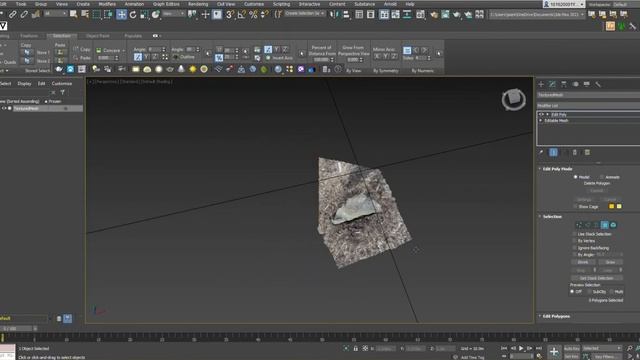Toggle the Angle Snap icon

point(242,15)
